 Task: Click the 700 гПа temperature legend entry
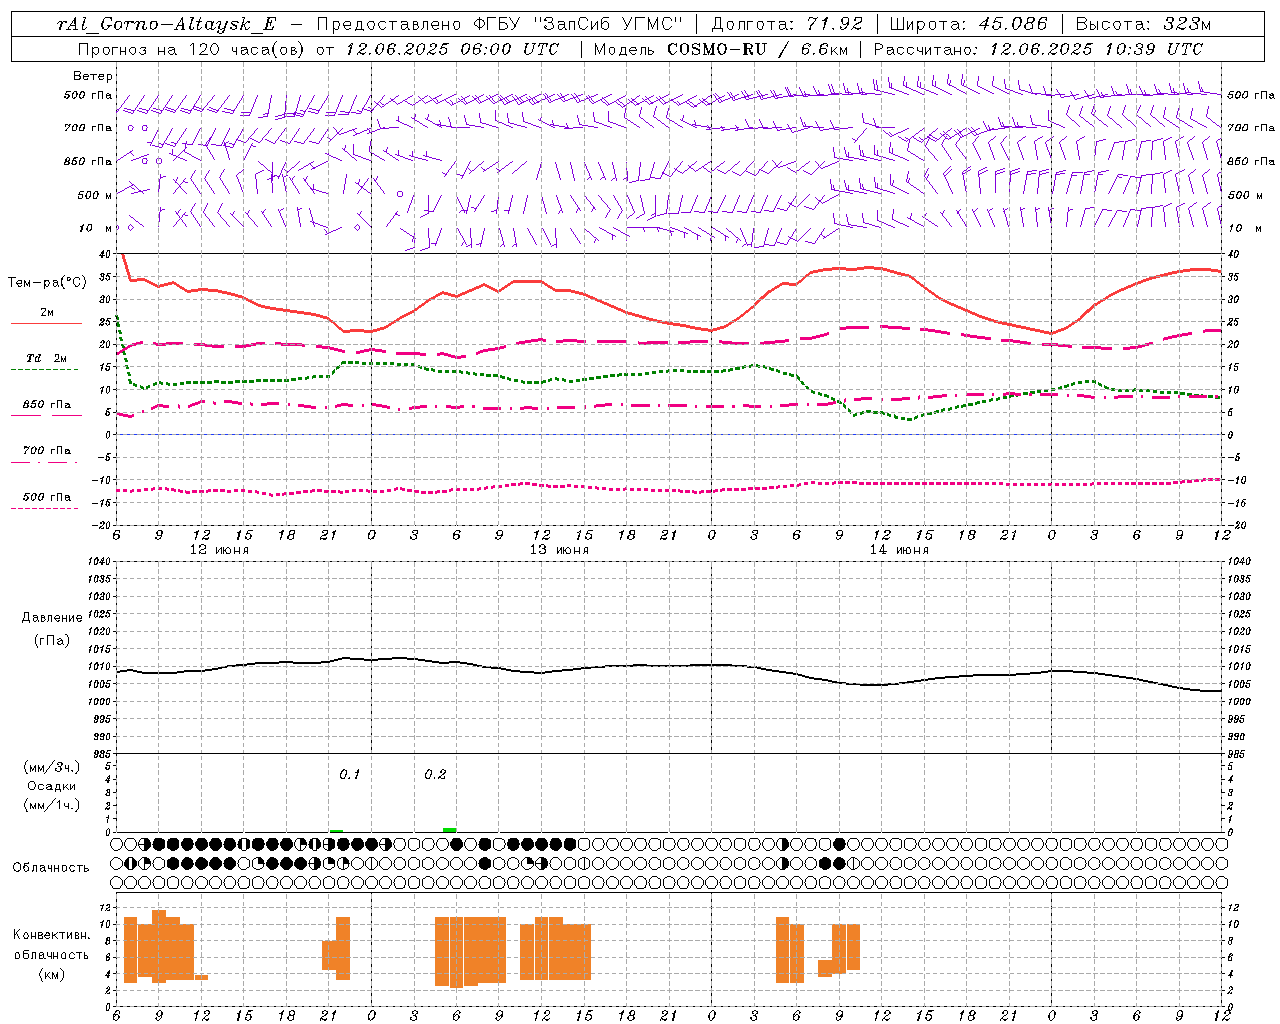[x=47, y=451]
